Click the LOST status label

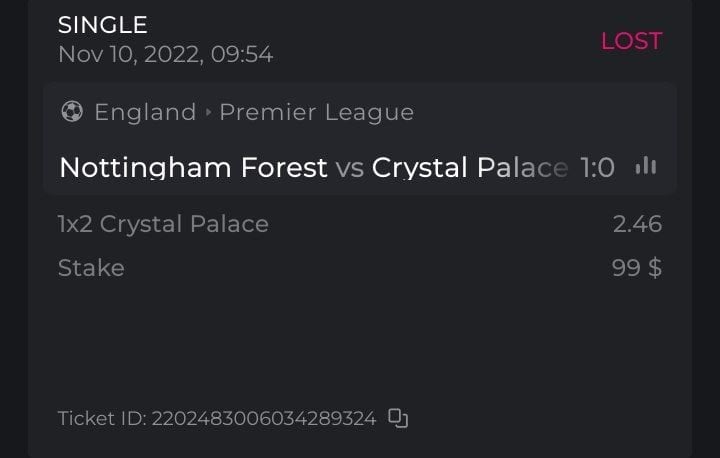[631, 41]
